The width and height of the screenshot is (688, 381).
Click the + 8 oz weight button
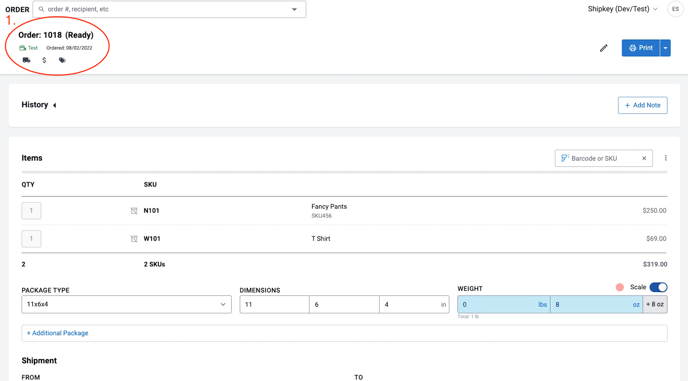point(655,304)
